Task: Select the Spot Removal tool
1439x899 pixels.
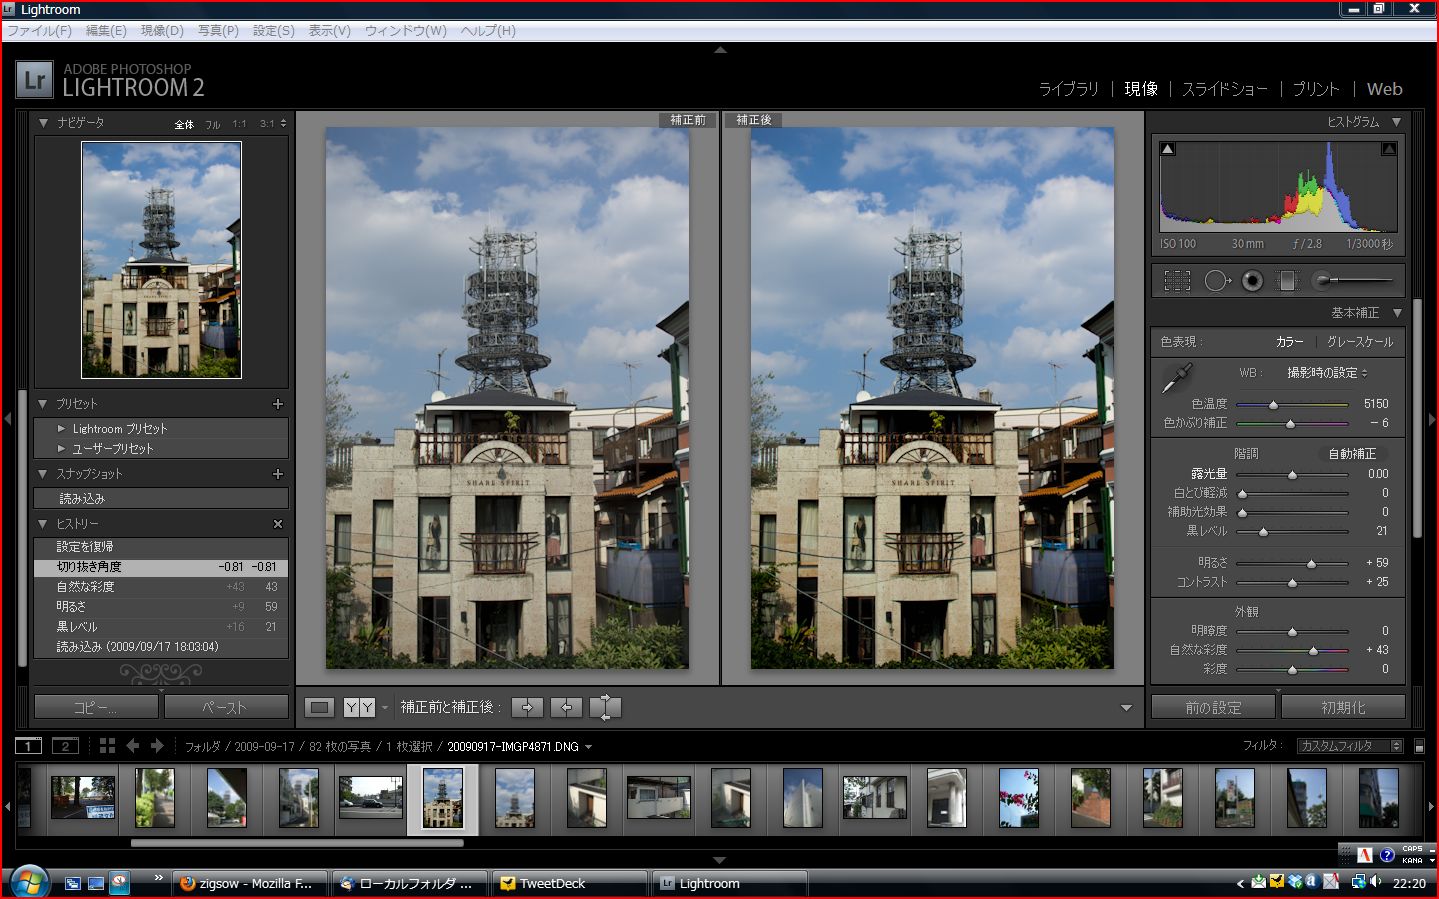Action: click(1215, 281)
